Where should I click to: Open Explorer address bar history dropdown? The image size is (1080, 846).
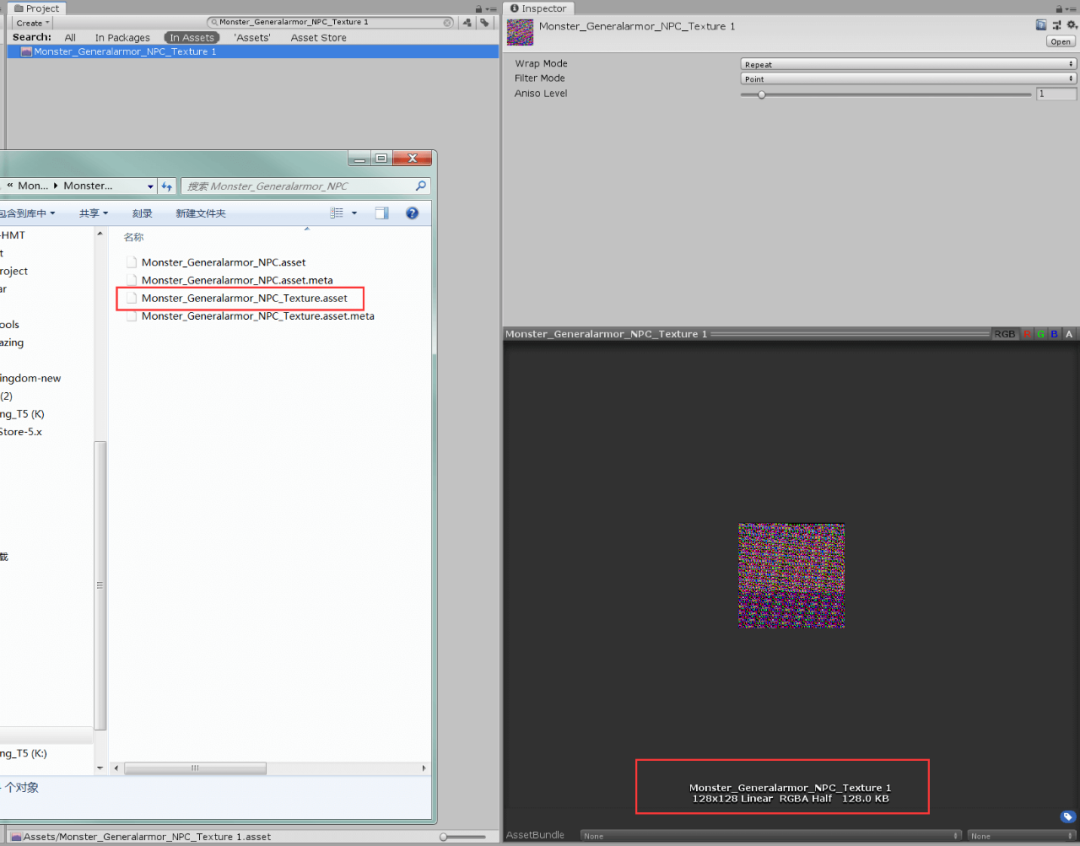click(150, 186)
